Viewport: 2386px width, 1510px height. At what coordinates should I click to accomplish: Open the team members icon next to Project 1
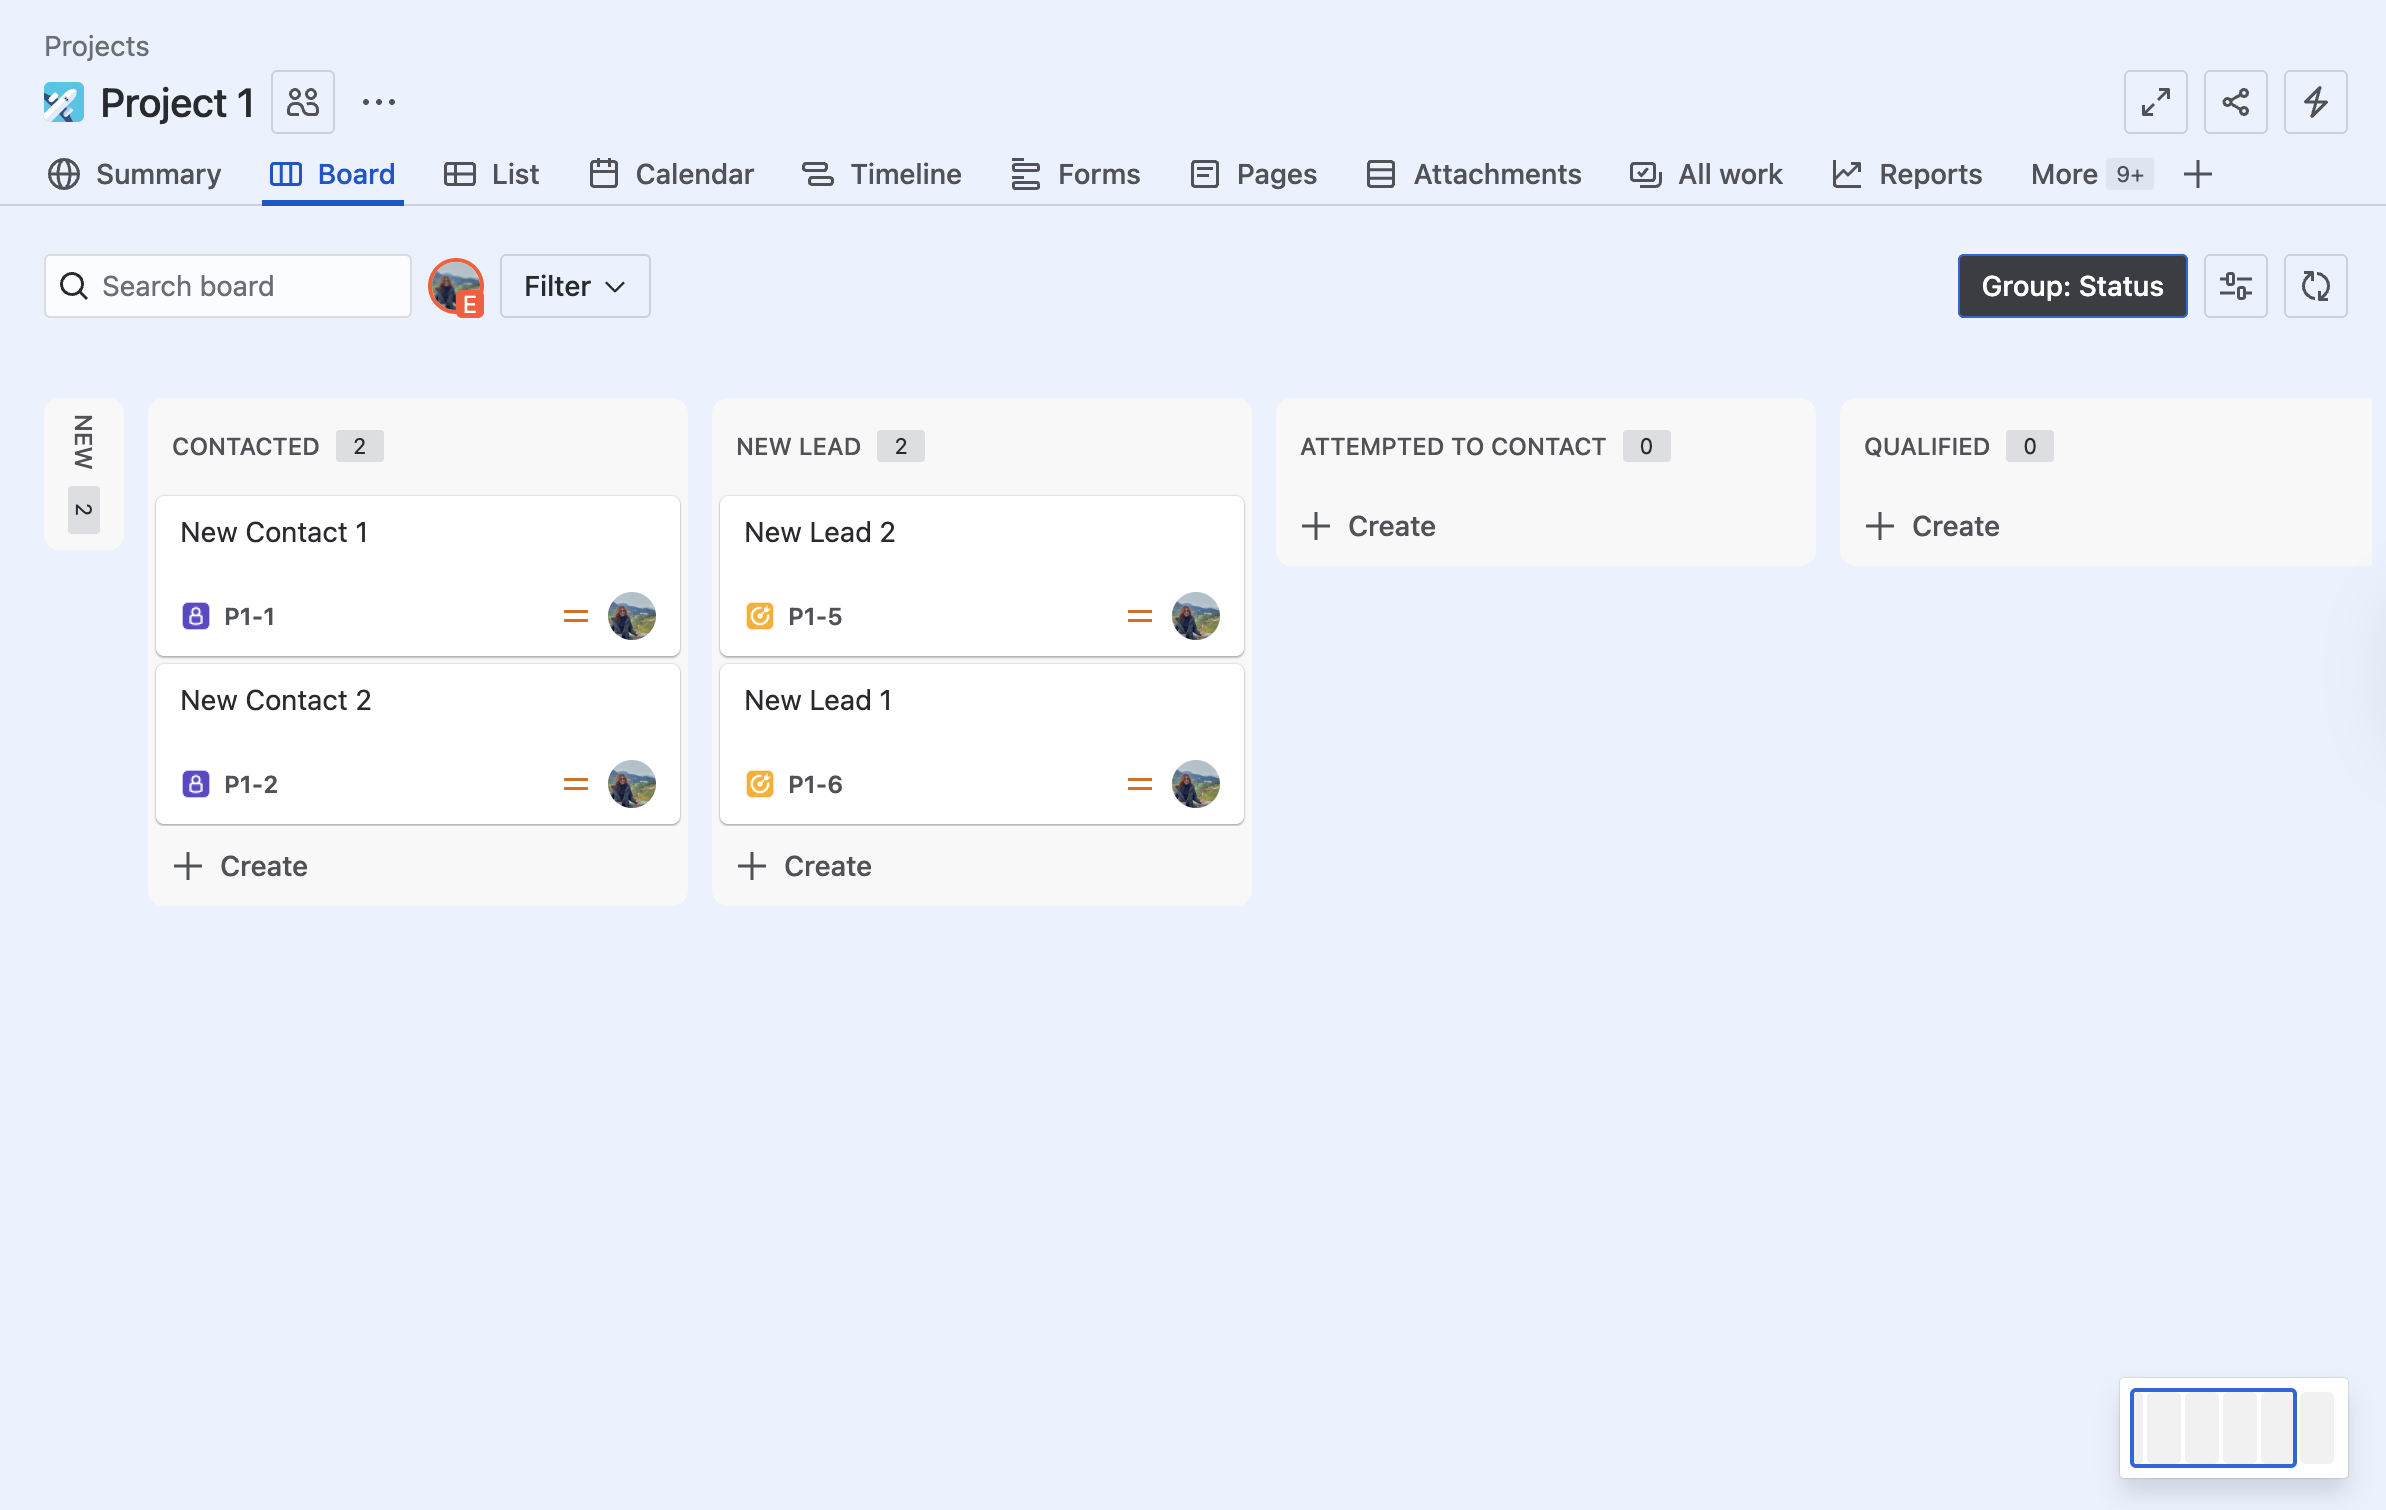303,102
